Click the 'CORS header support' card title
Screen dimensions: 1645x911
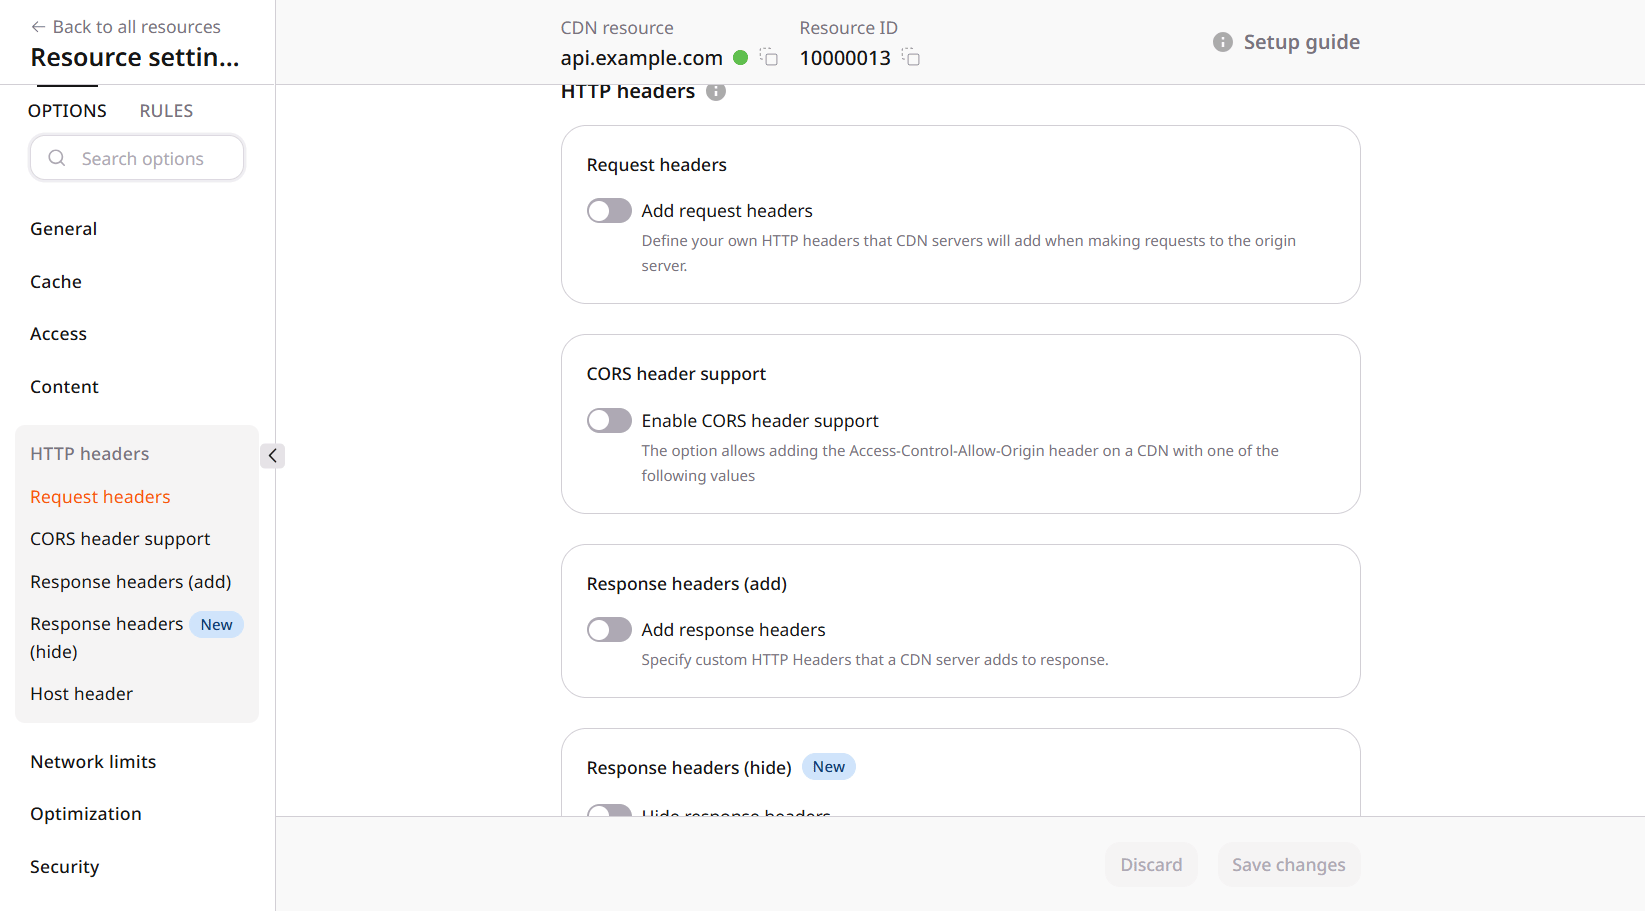pos(676,374)
